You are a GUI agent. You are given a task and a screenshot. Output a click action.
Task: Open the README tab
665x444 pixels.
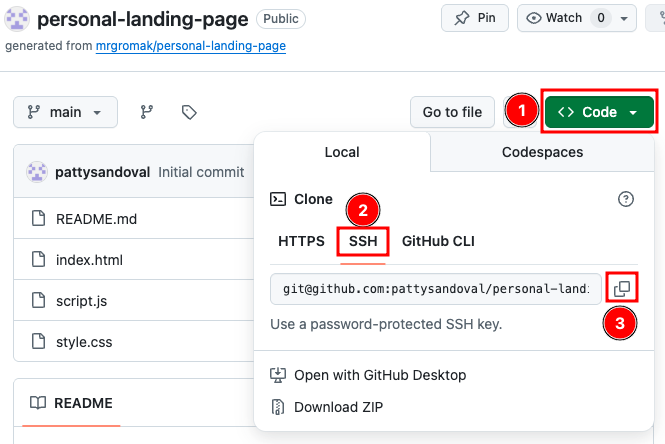click(x=71, y=403)
